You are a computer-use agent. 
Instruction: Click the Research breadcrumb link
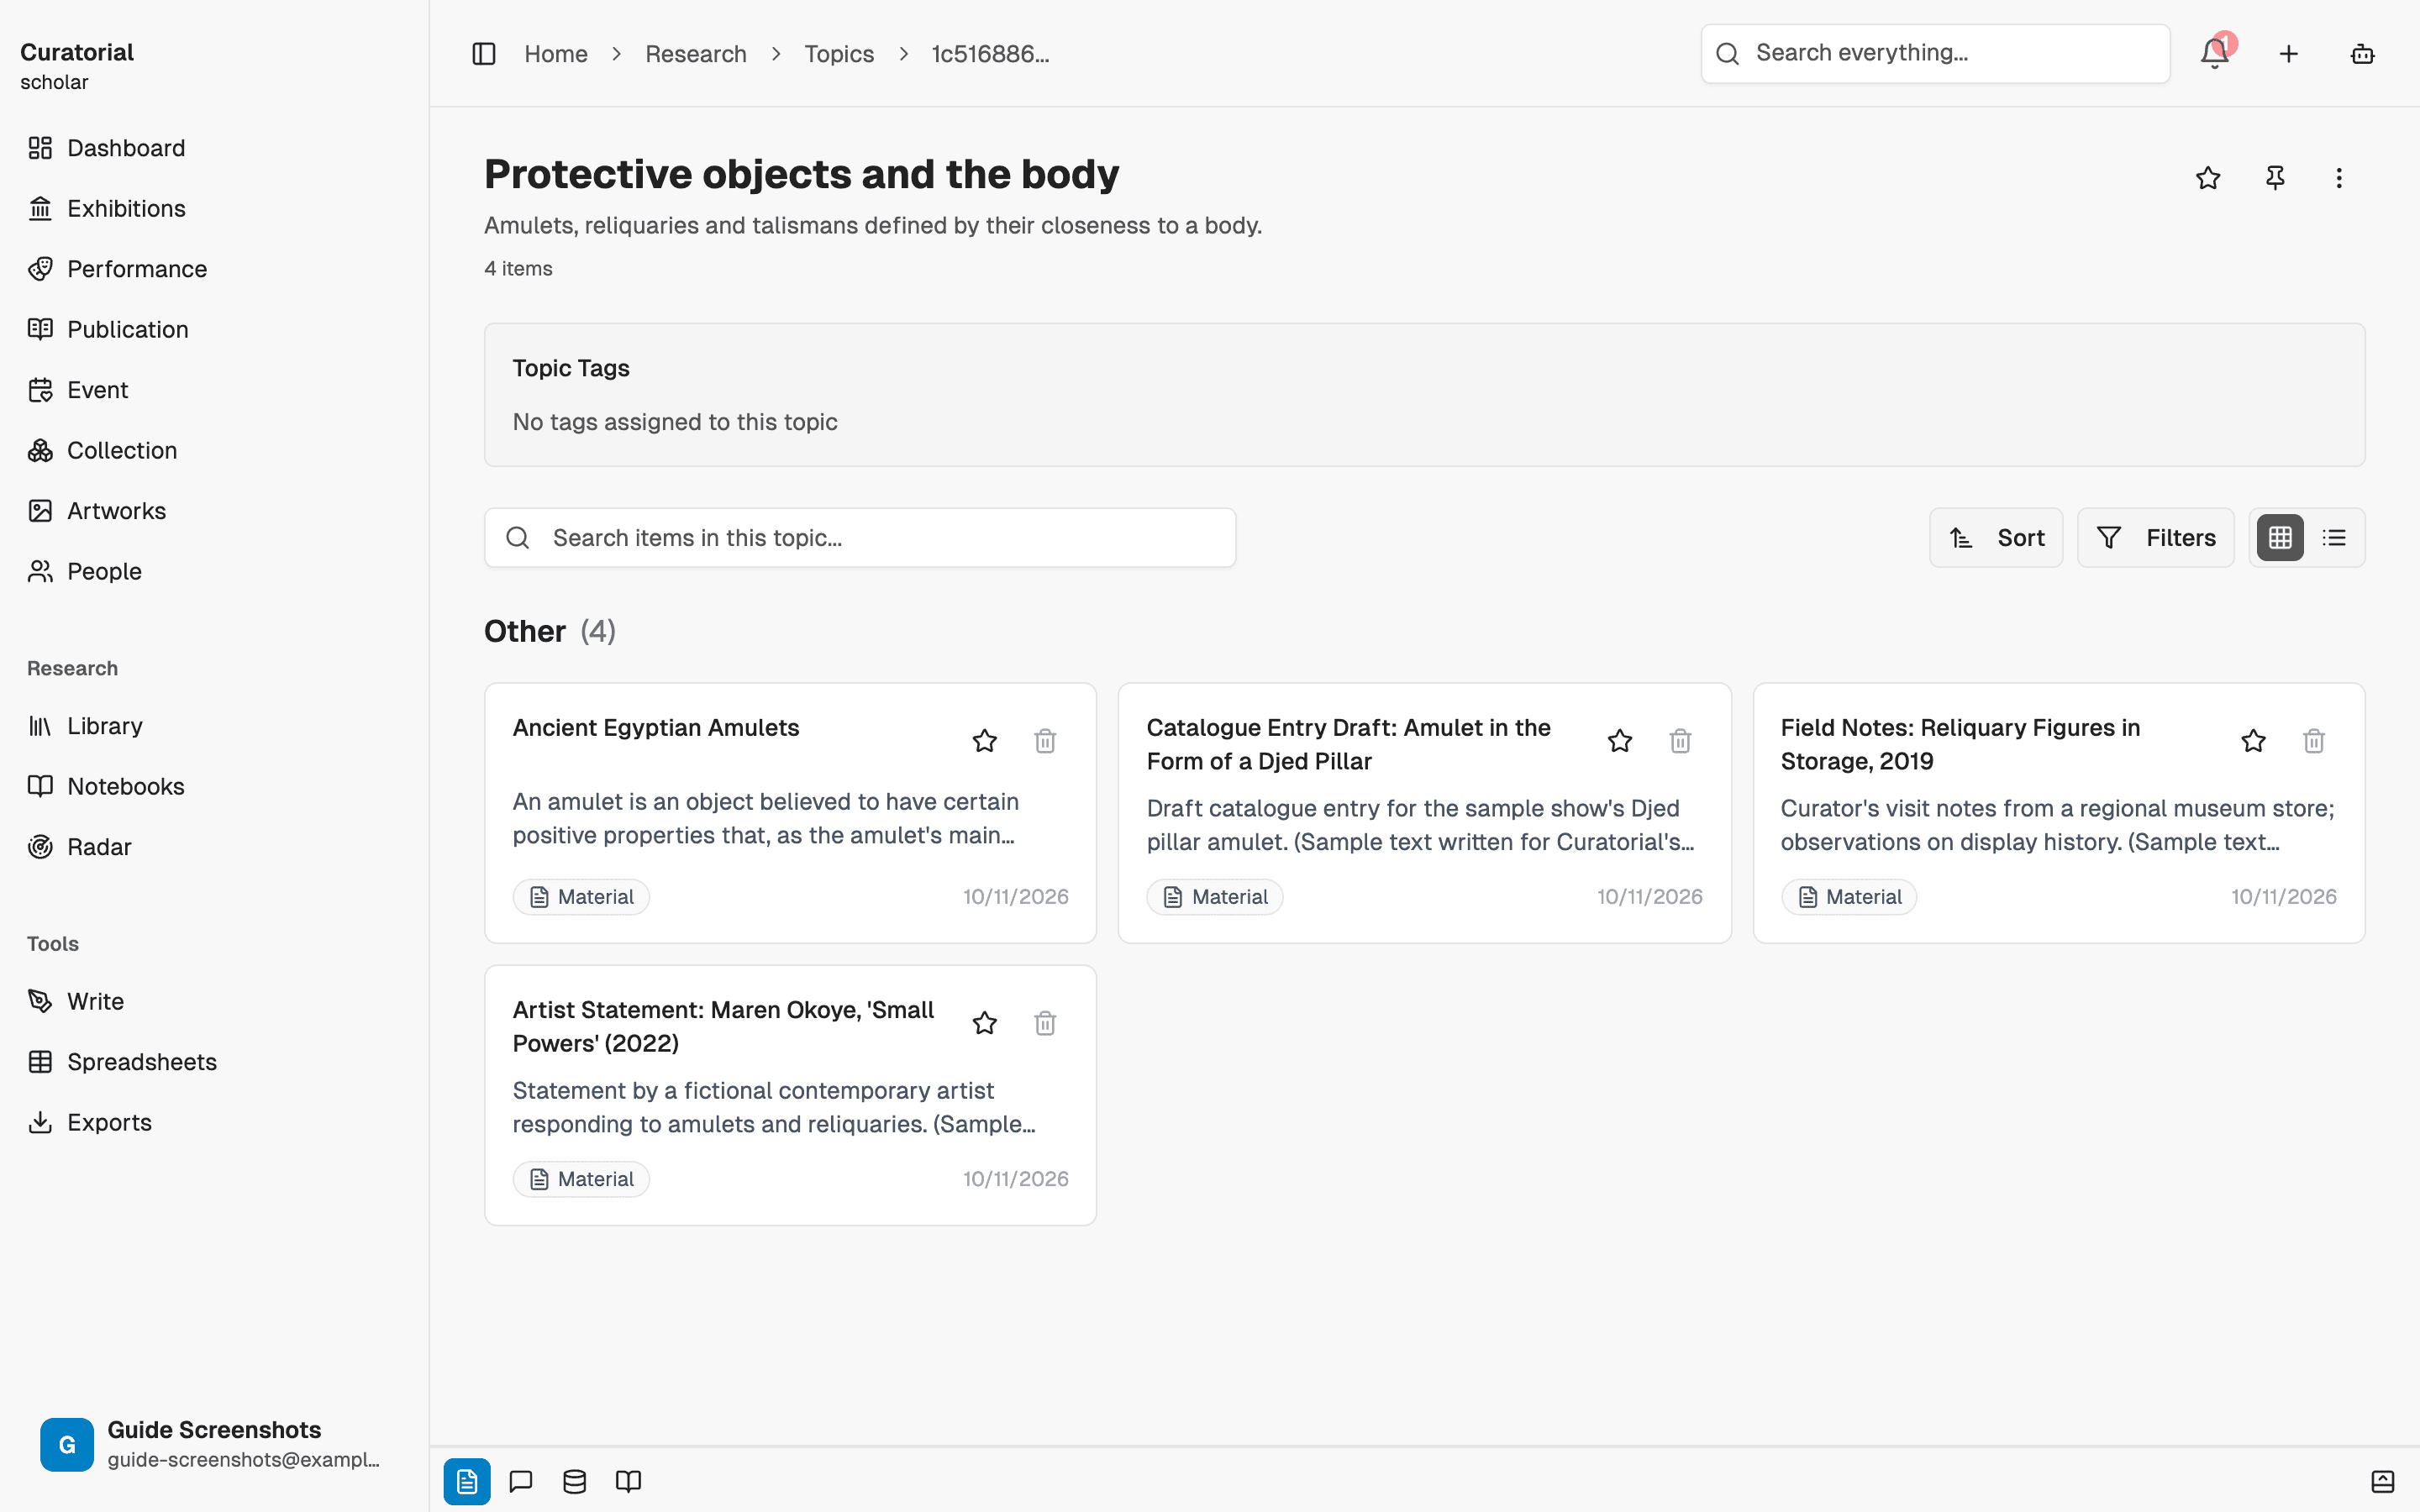click(x=696, y=54)
